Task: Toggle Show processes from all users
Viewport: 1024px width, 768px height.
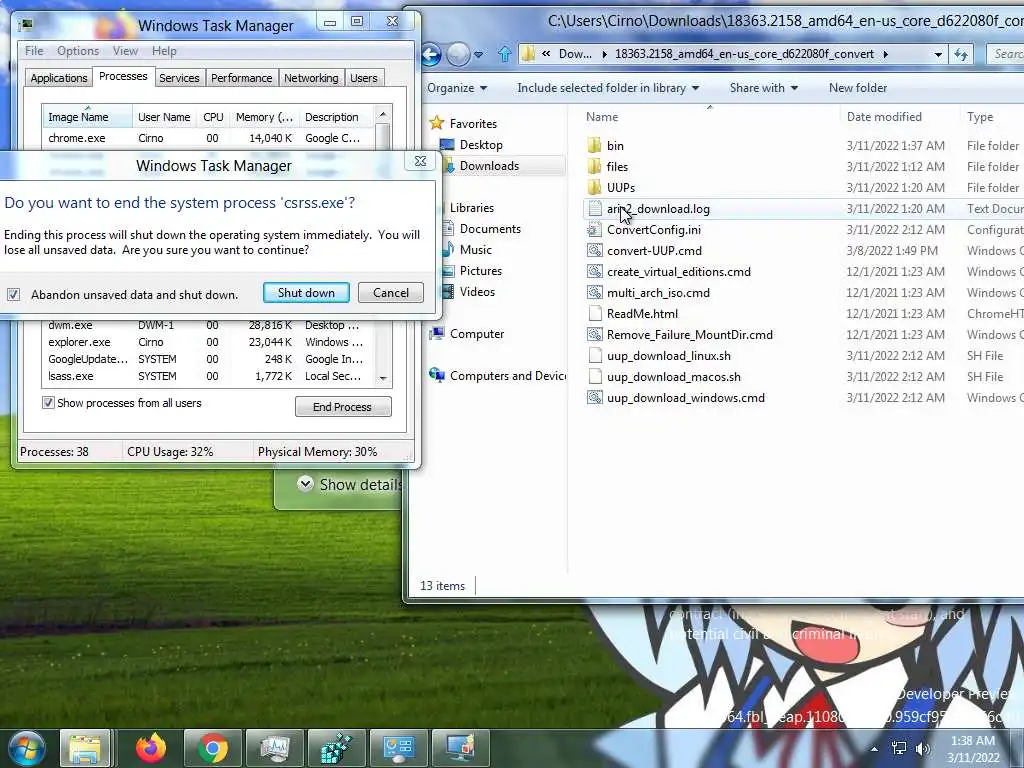Action: 48,403
